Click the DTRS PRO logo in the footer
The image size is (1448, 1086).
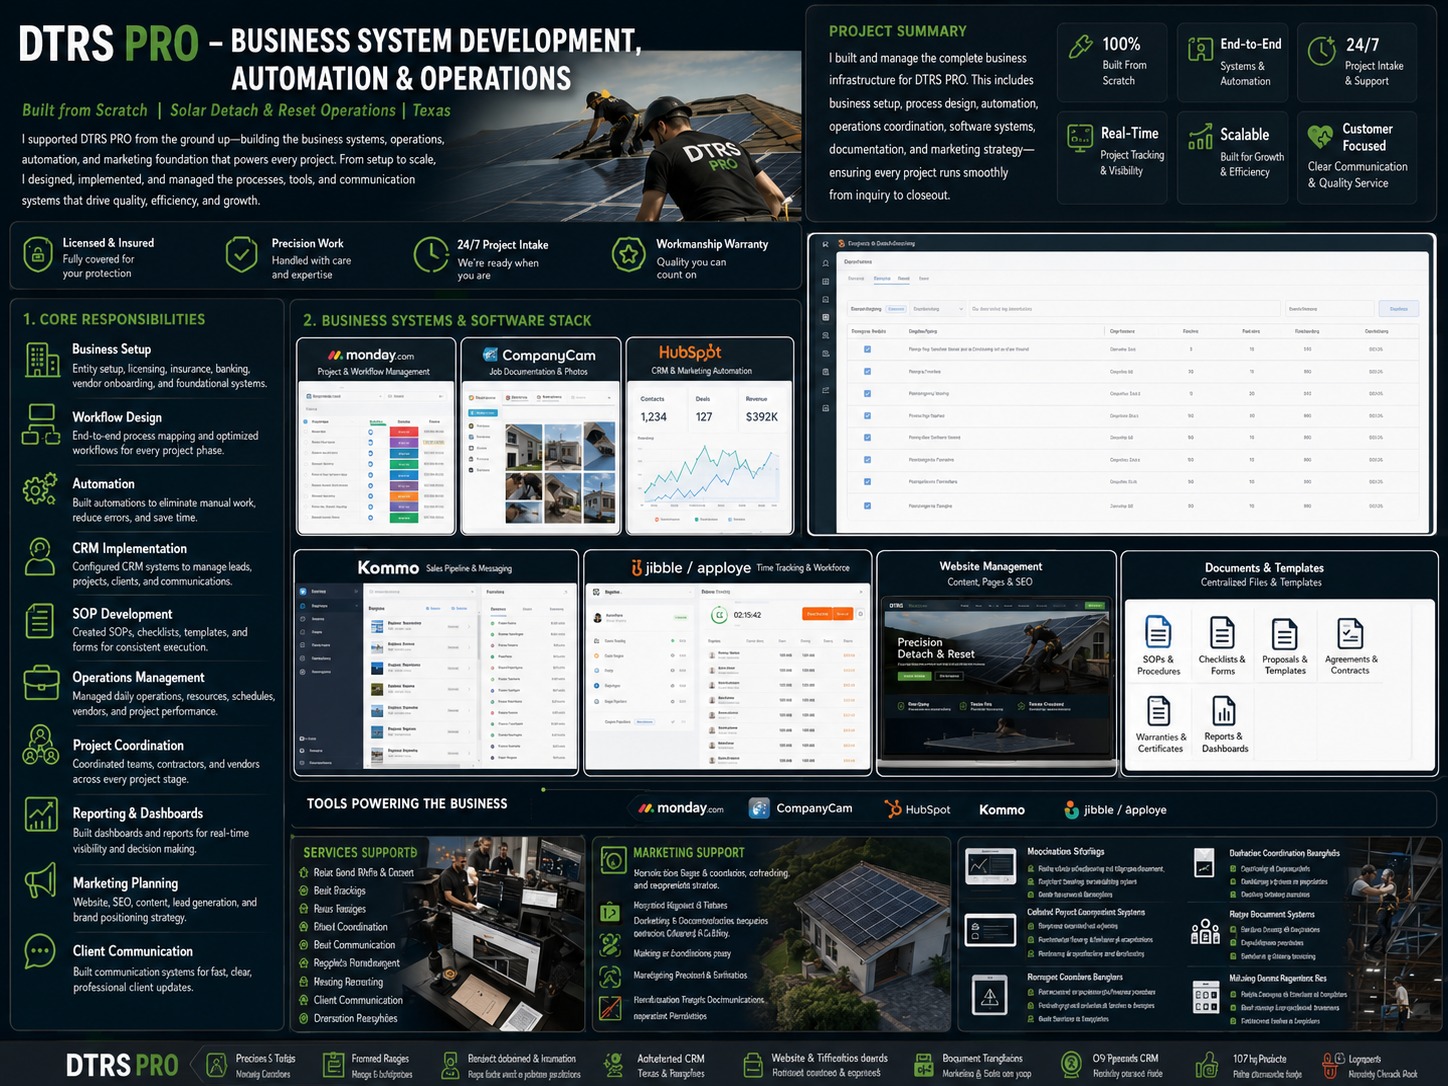pyautogui.click(x=122, y=1065)
